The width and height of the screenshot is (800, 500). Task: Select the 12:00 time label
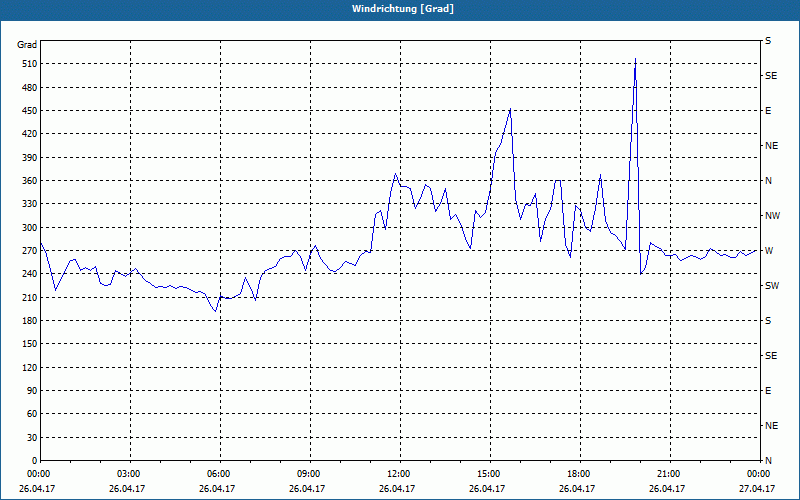click(397, 473)
